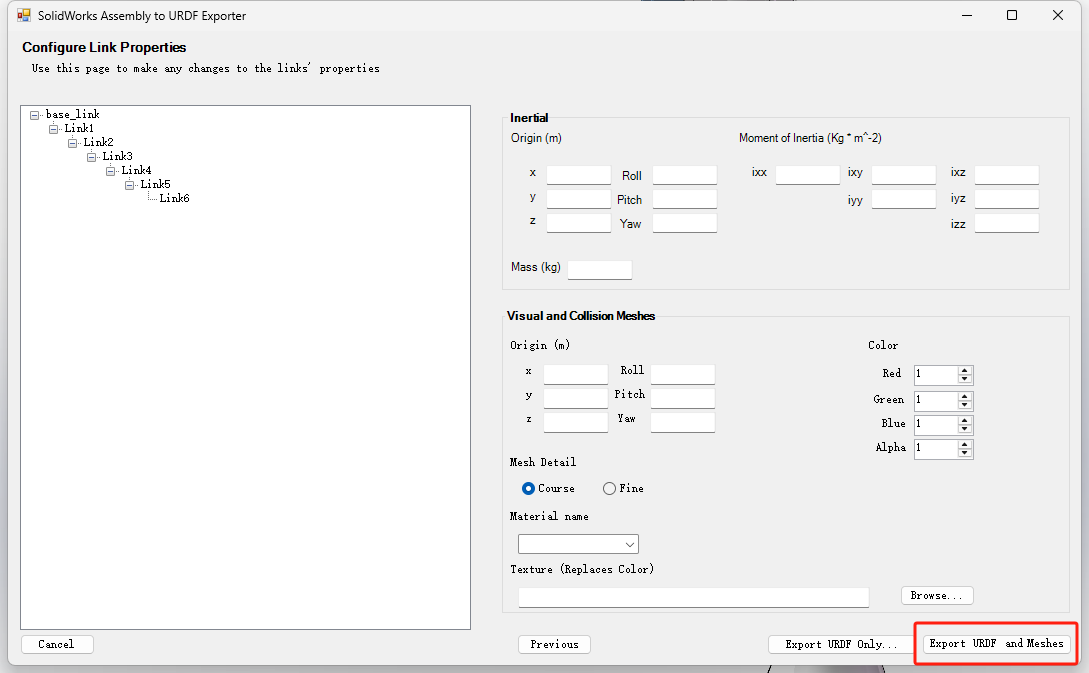Click the SolidWorks URDF Exporter title icon

tap(24, 15)
